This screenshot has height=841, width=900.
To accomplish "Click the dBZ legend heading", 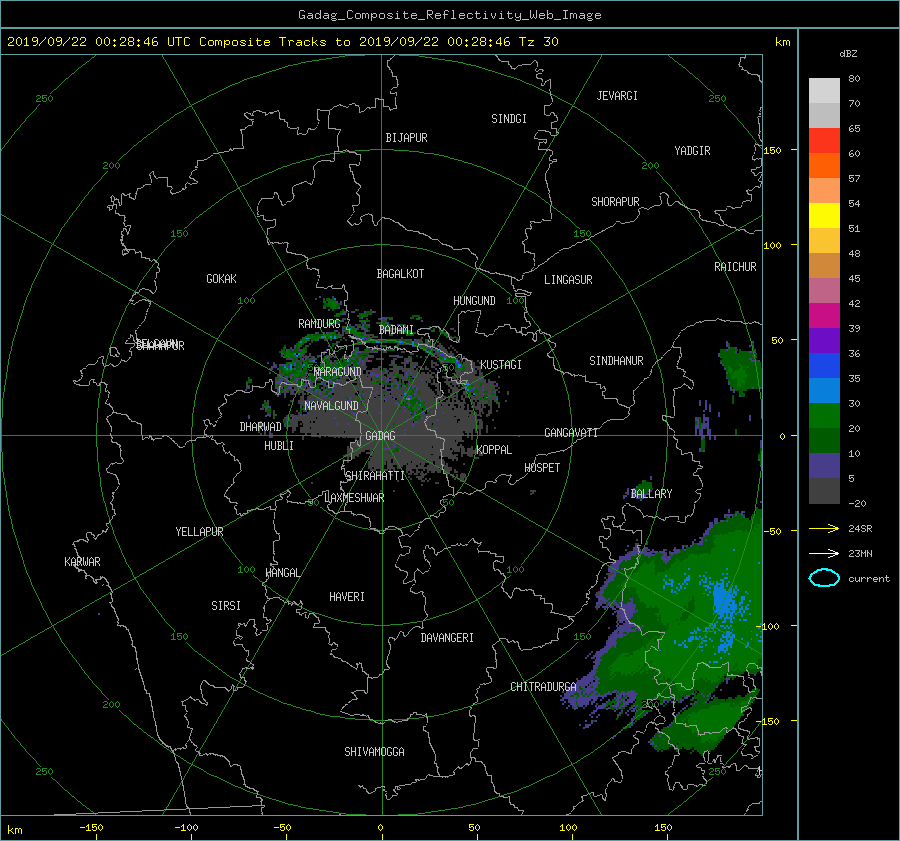I will pyautogui.click(x=848, y=54).
